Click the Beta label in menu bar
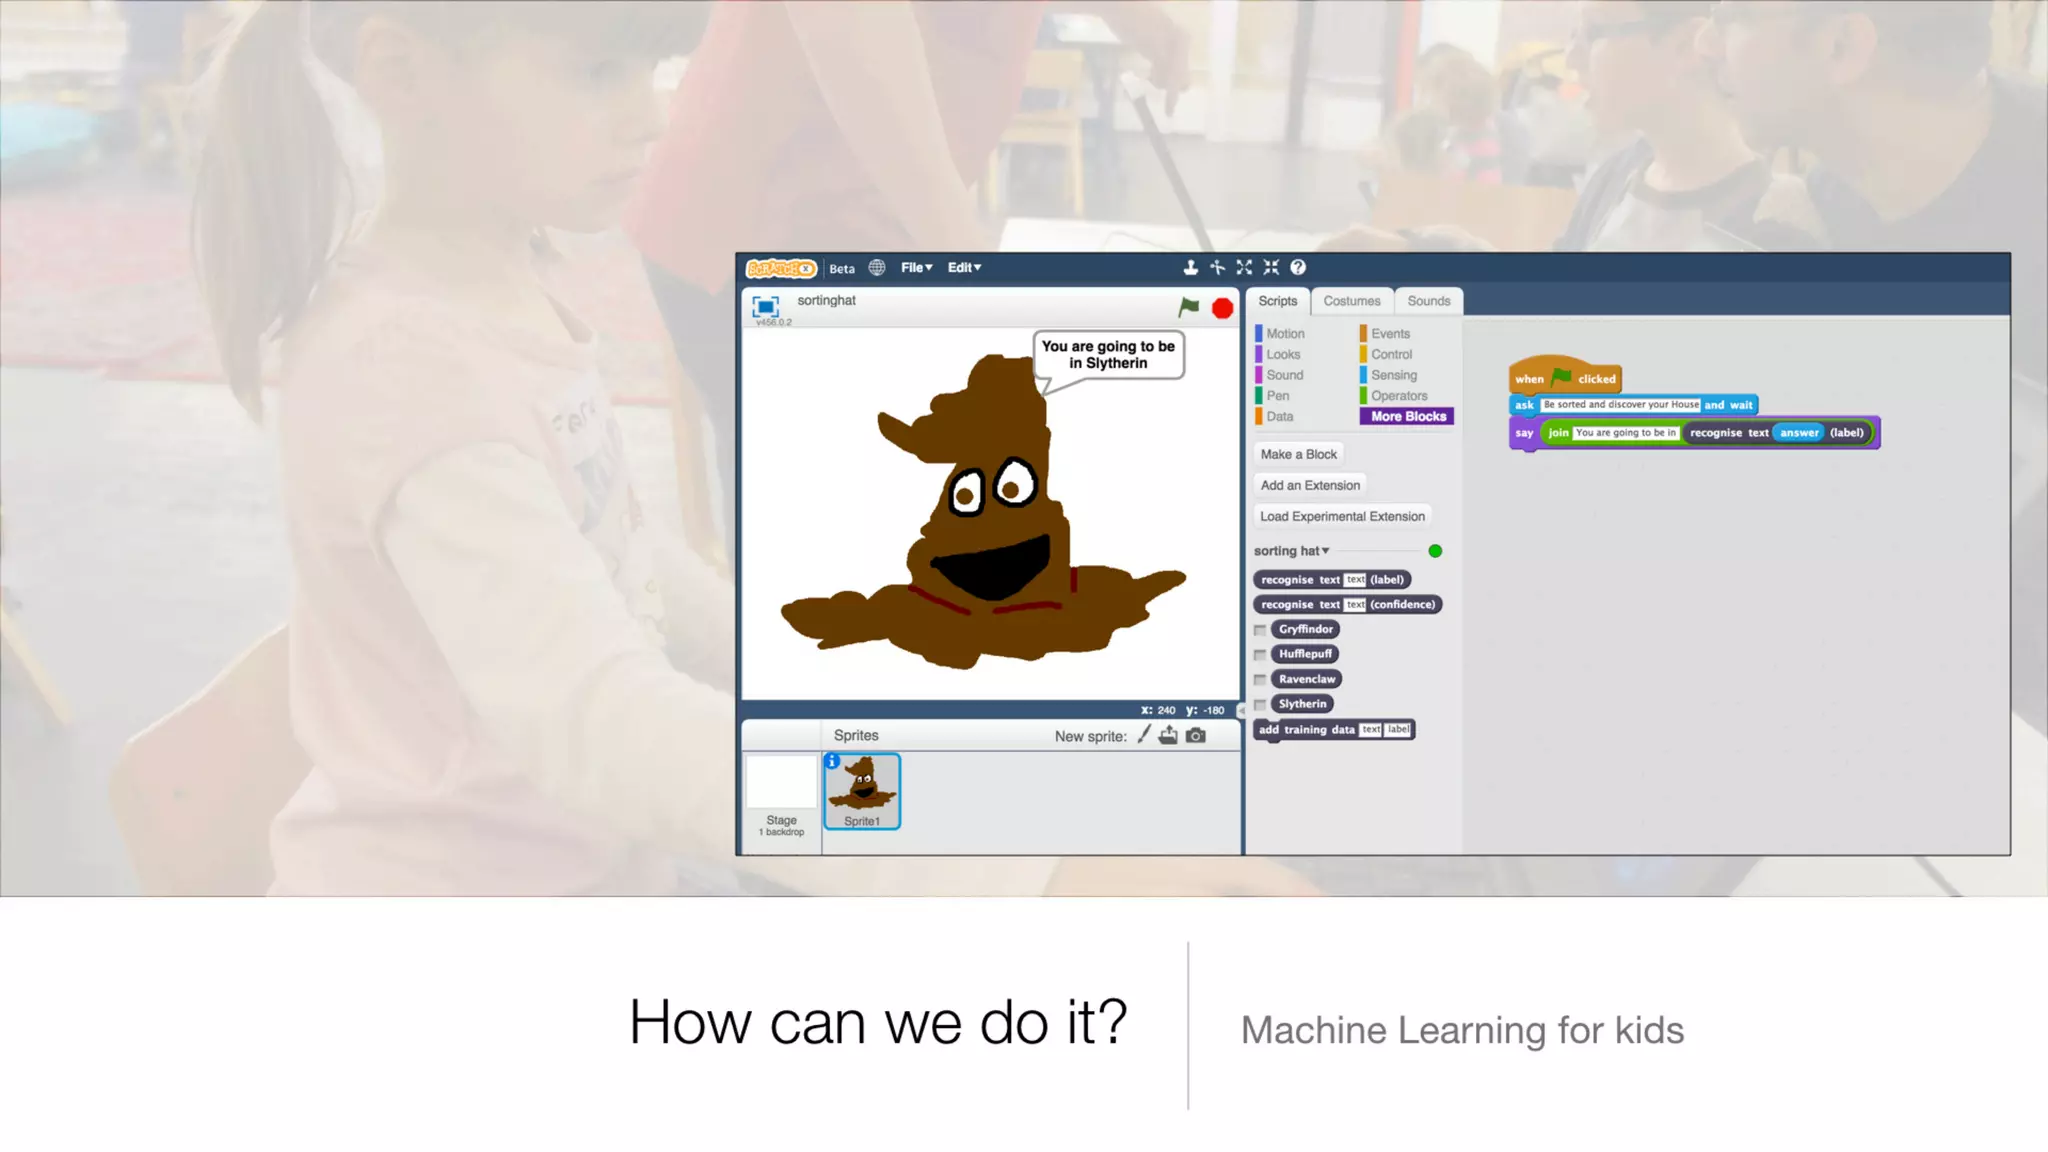This screenshot has width=2048, height=1152. [x=842, y=269]
